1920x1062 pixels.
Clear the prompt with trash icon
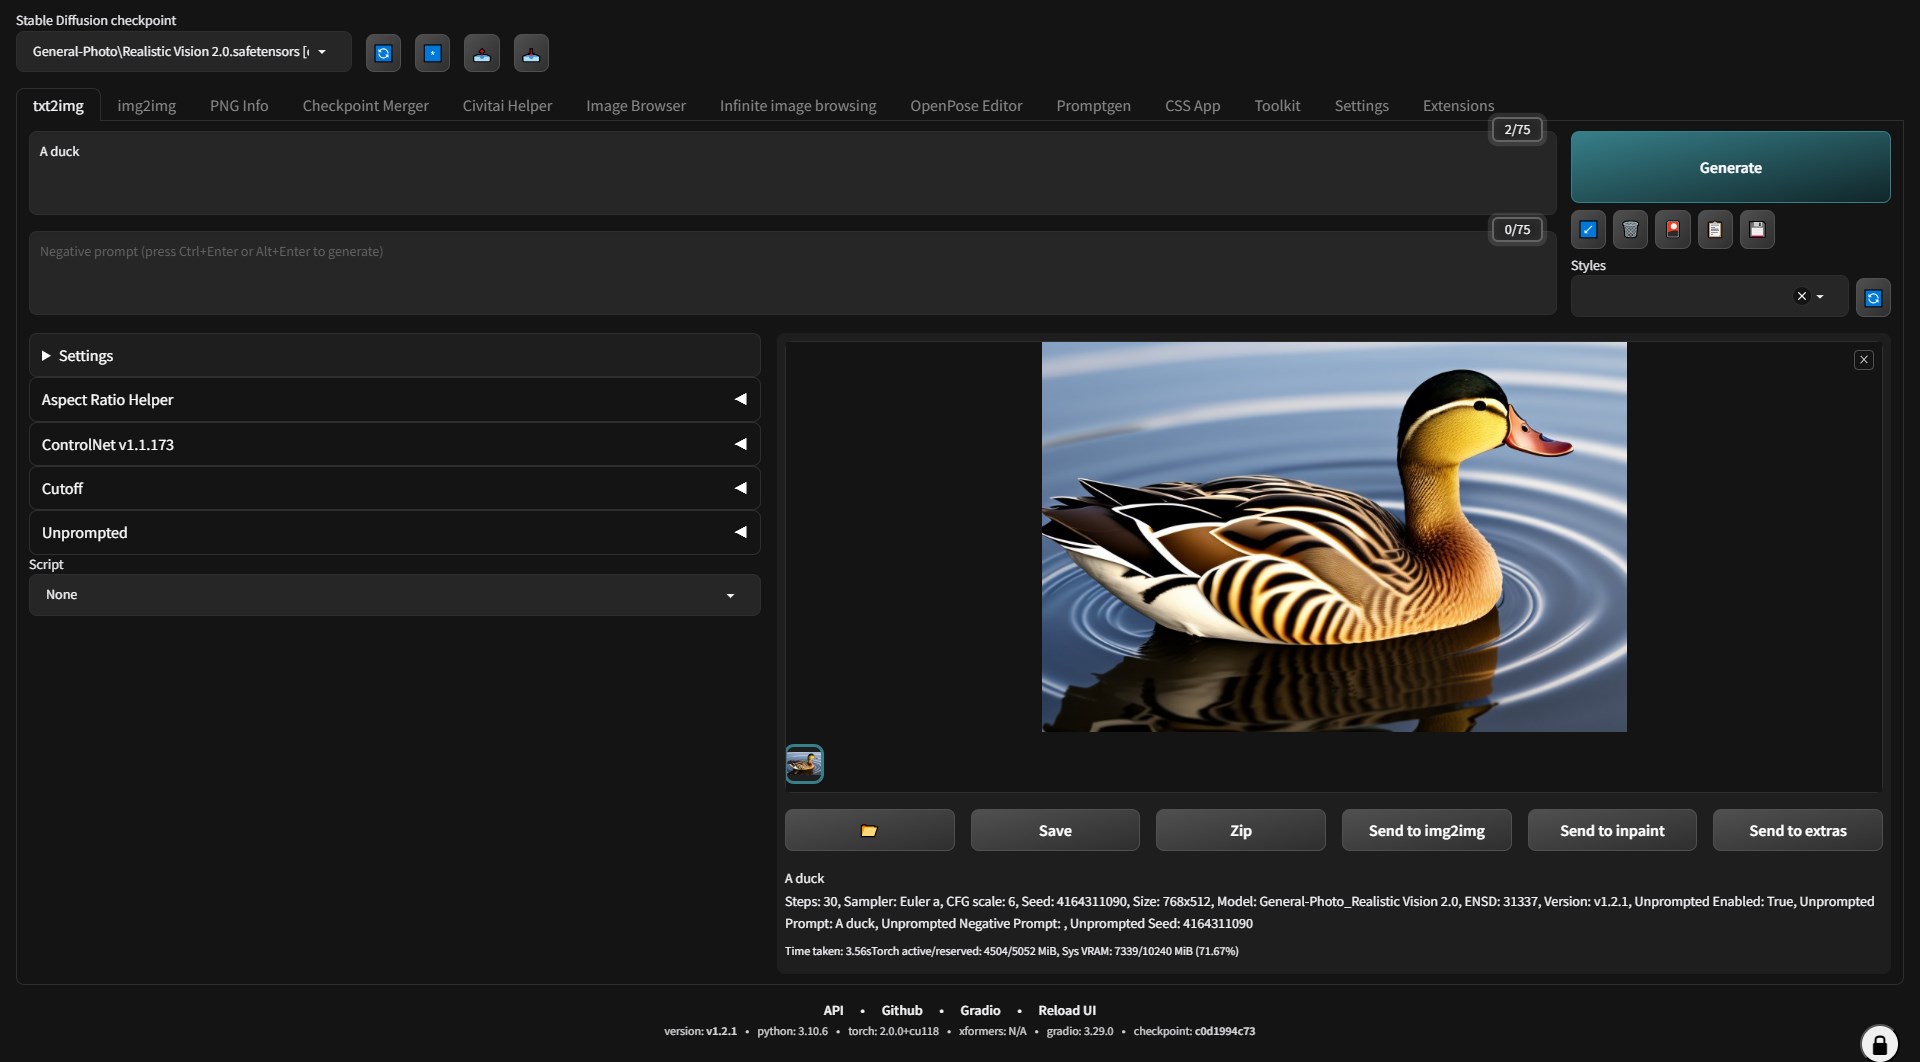click(x=1630, y=230)
